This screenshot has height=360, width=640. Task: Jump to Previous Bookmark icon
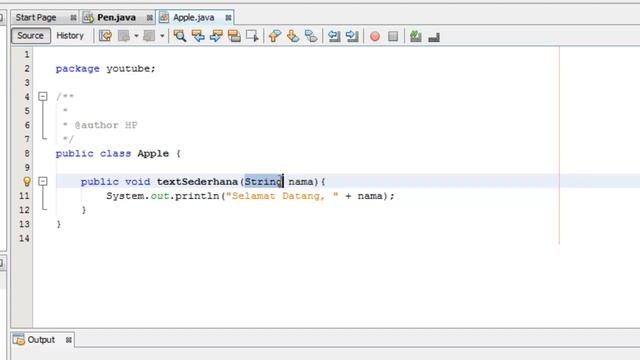pos(275,36)
